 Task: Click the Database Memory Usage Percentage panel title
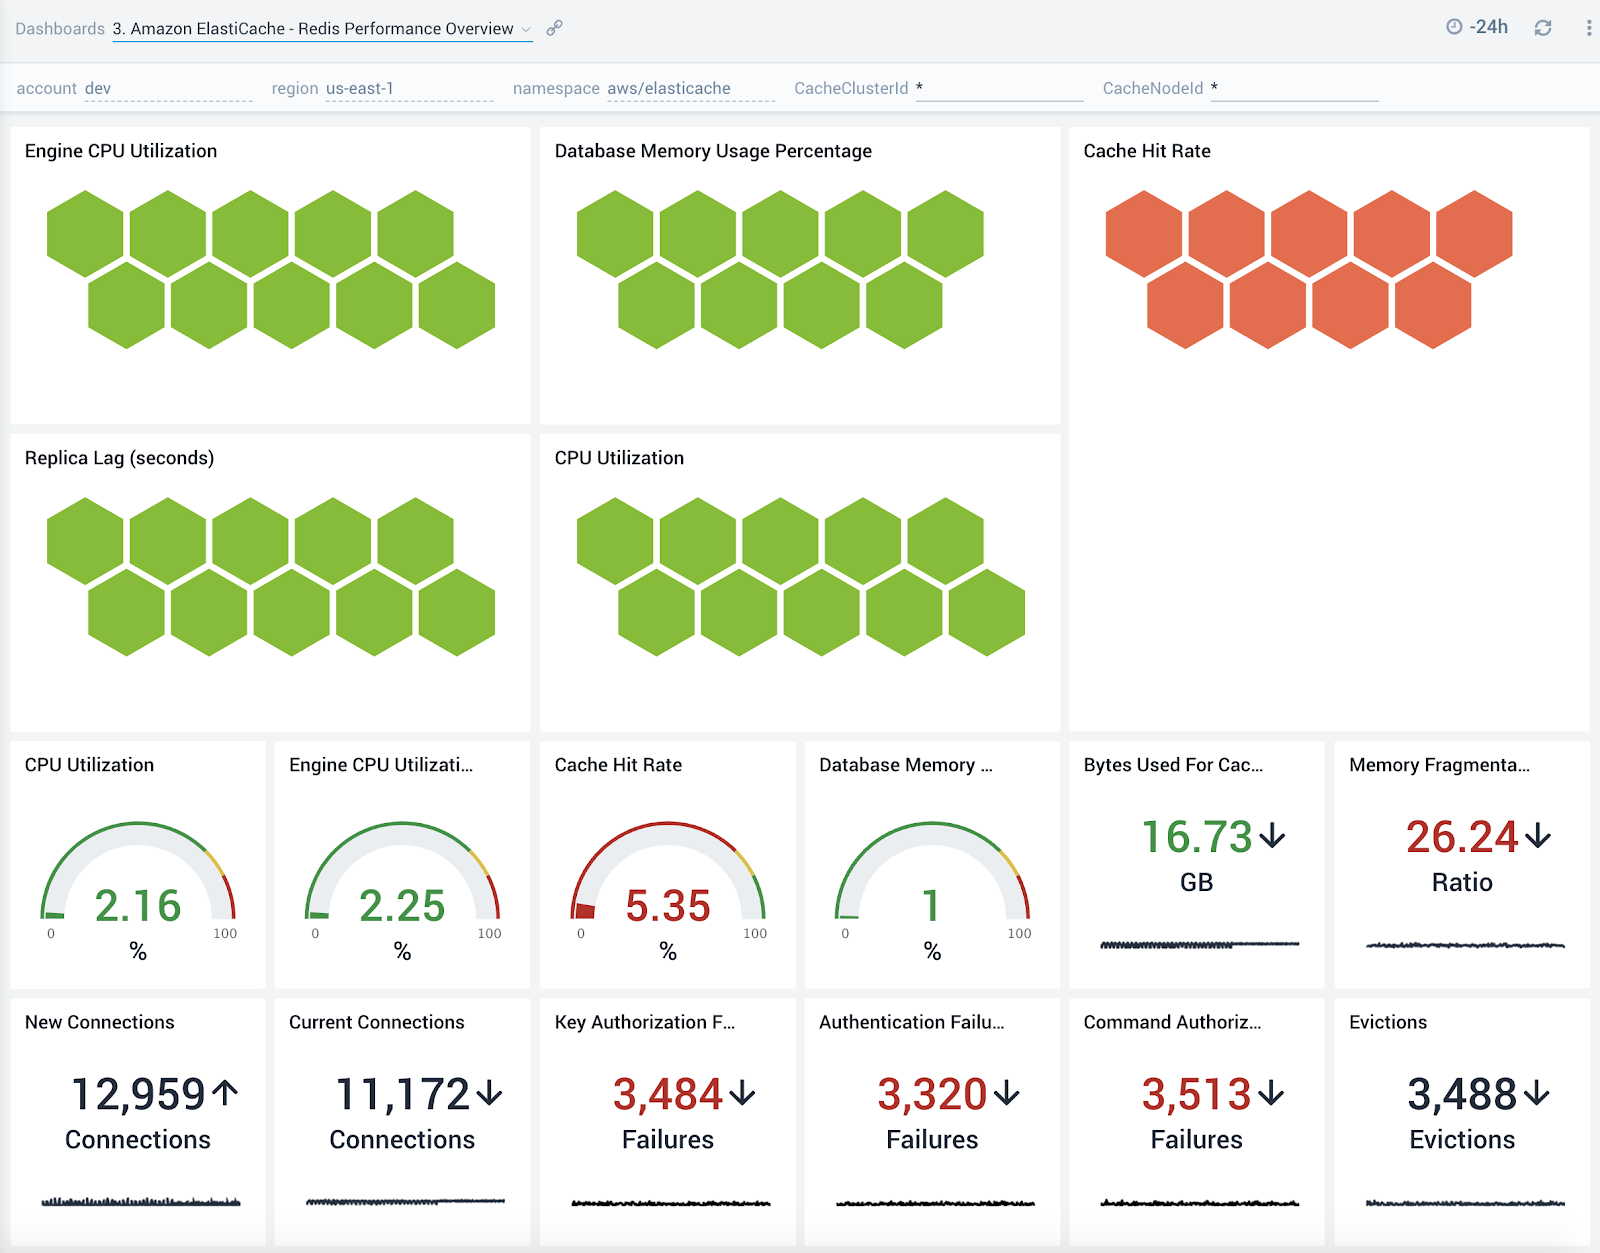(x=713, y=151)
